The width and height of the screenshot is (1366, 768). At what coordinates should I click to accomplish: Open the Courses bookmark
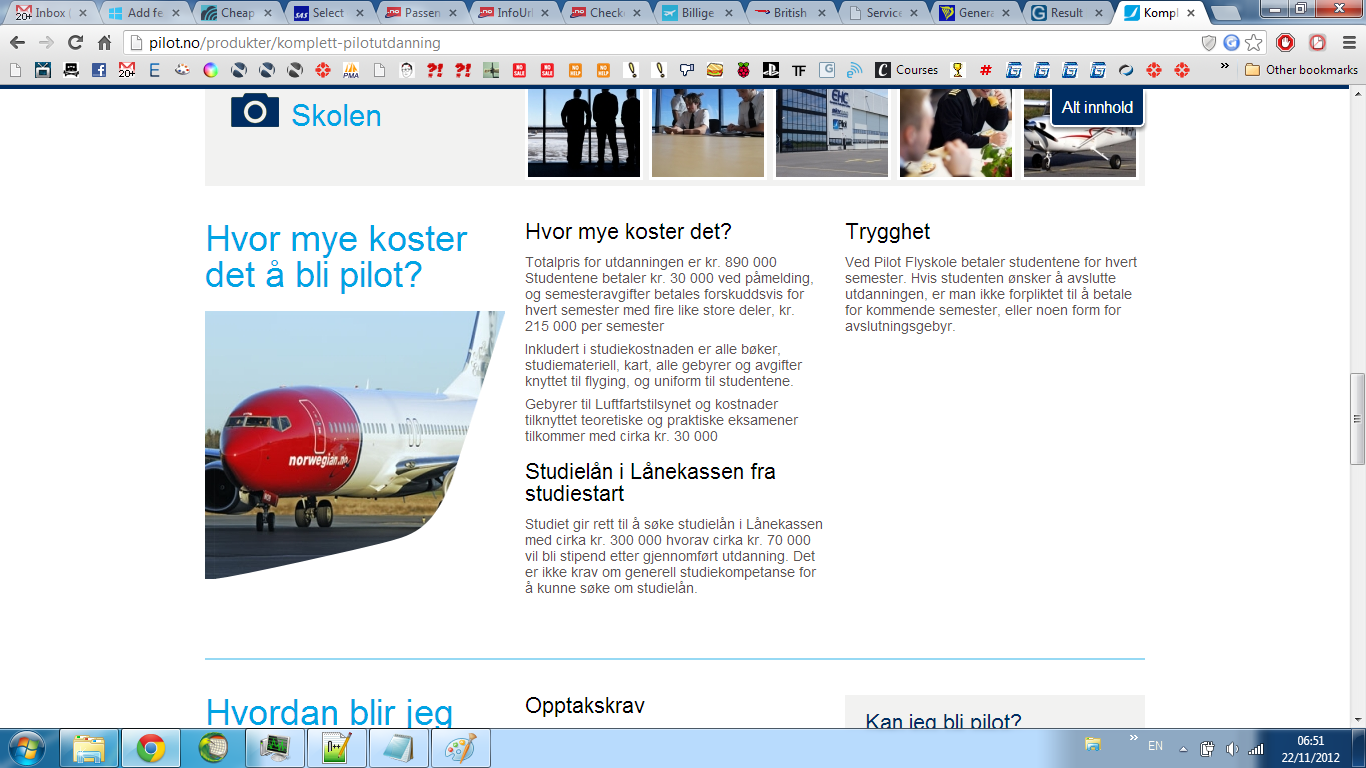[907, 70]
